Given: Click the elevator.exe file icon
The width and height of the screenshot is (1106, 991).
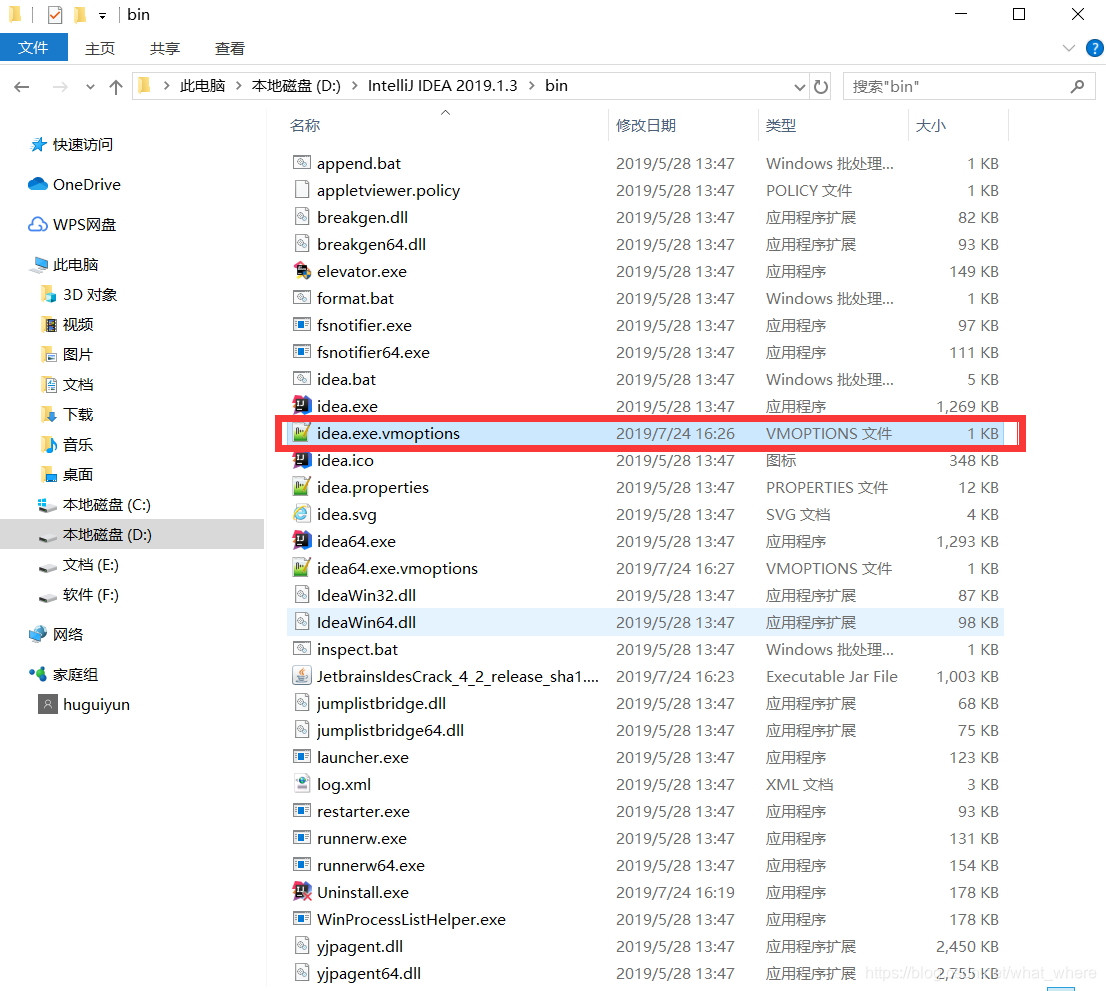Looking at the screenshot, I should tap(302, 271).
